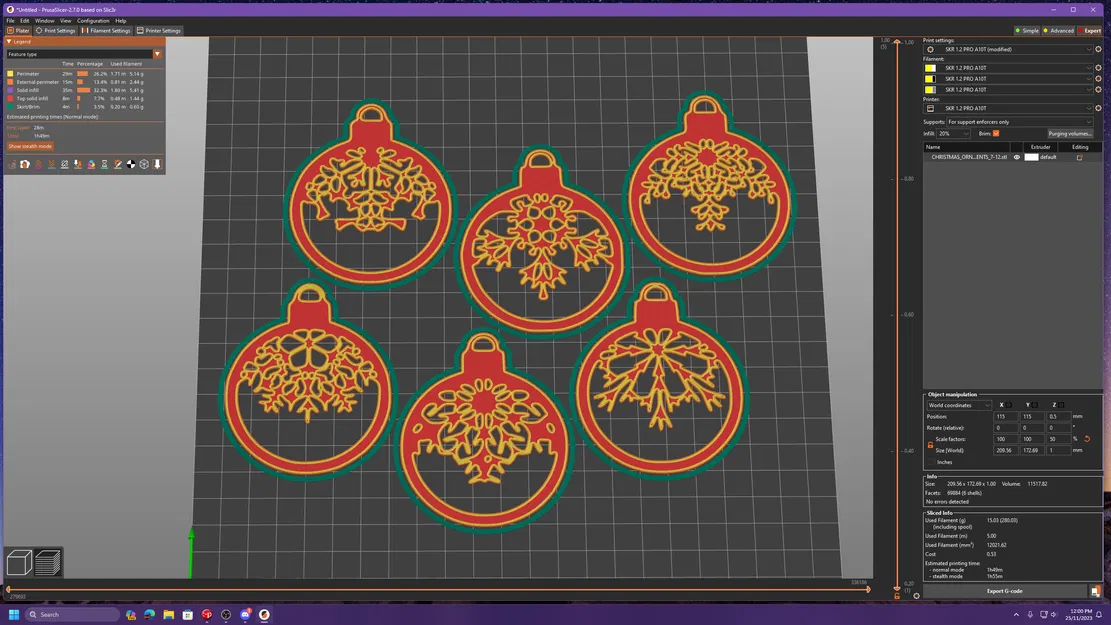Collapse the Legend panel triangle
1111x625 pixels.
[9, 42]
